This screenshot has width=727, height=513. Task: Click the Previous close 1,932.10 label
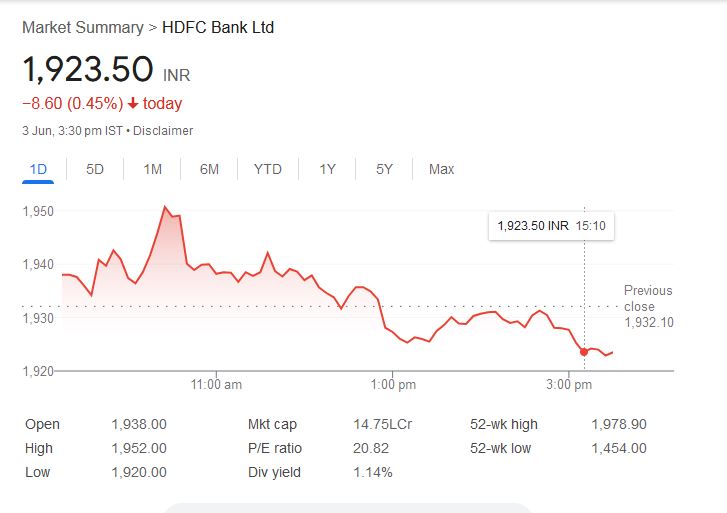pos(649,307)
